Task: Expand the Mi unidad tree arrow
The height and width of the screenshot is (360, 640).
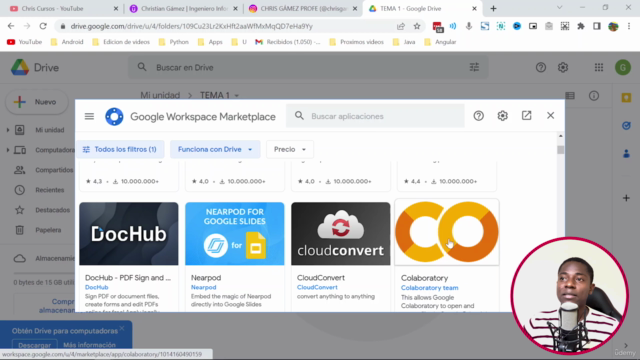Action: pos(8,130)
